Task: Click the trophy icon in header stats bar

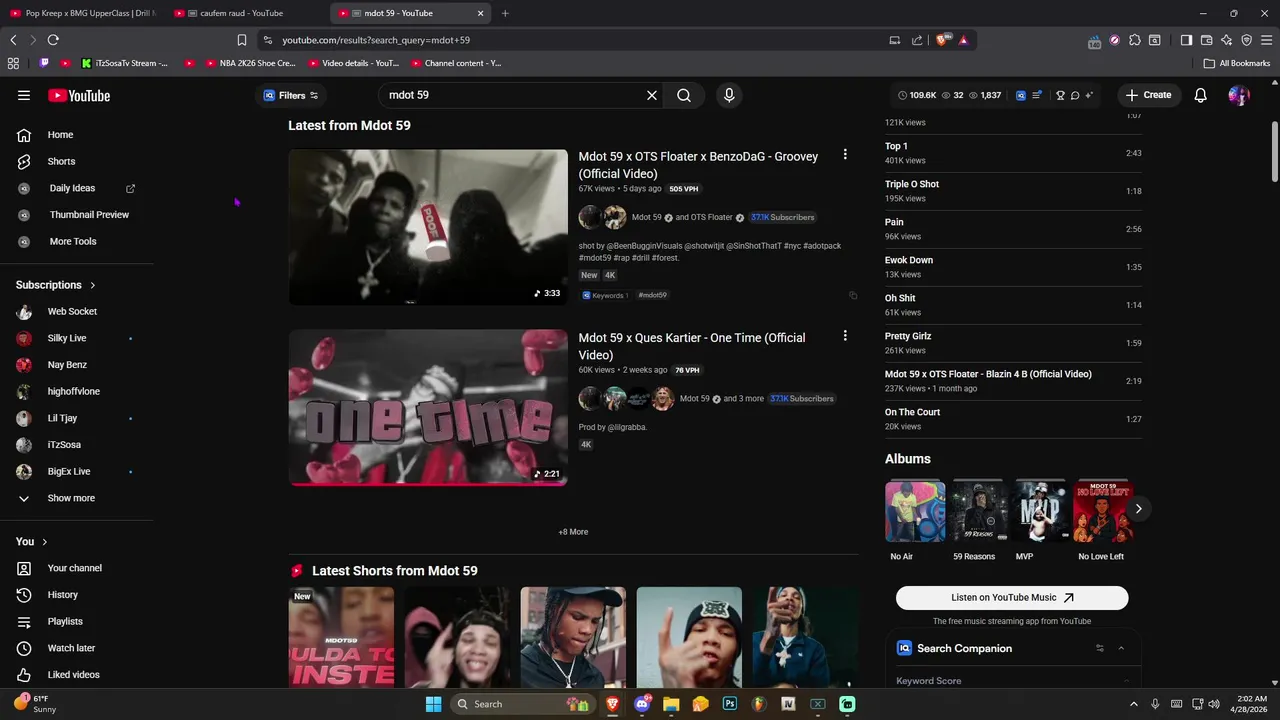Action: click(x=1061, y=96)
